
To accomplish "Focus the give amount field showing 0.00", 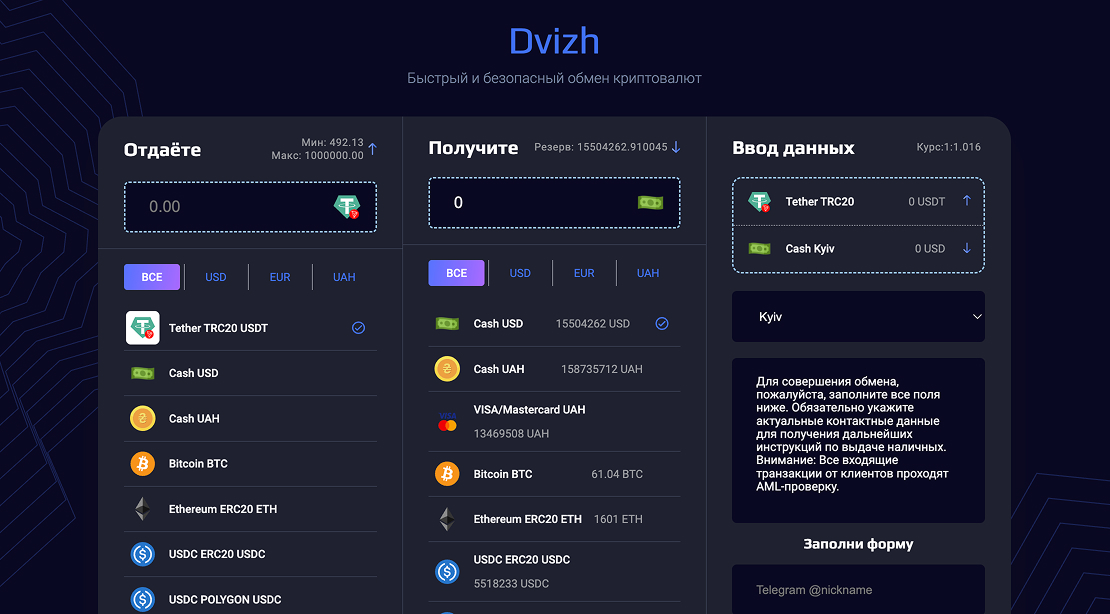I will (250, 207).
